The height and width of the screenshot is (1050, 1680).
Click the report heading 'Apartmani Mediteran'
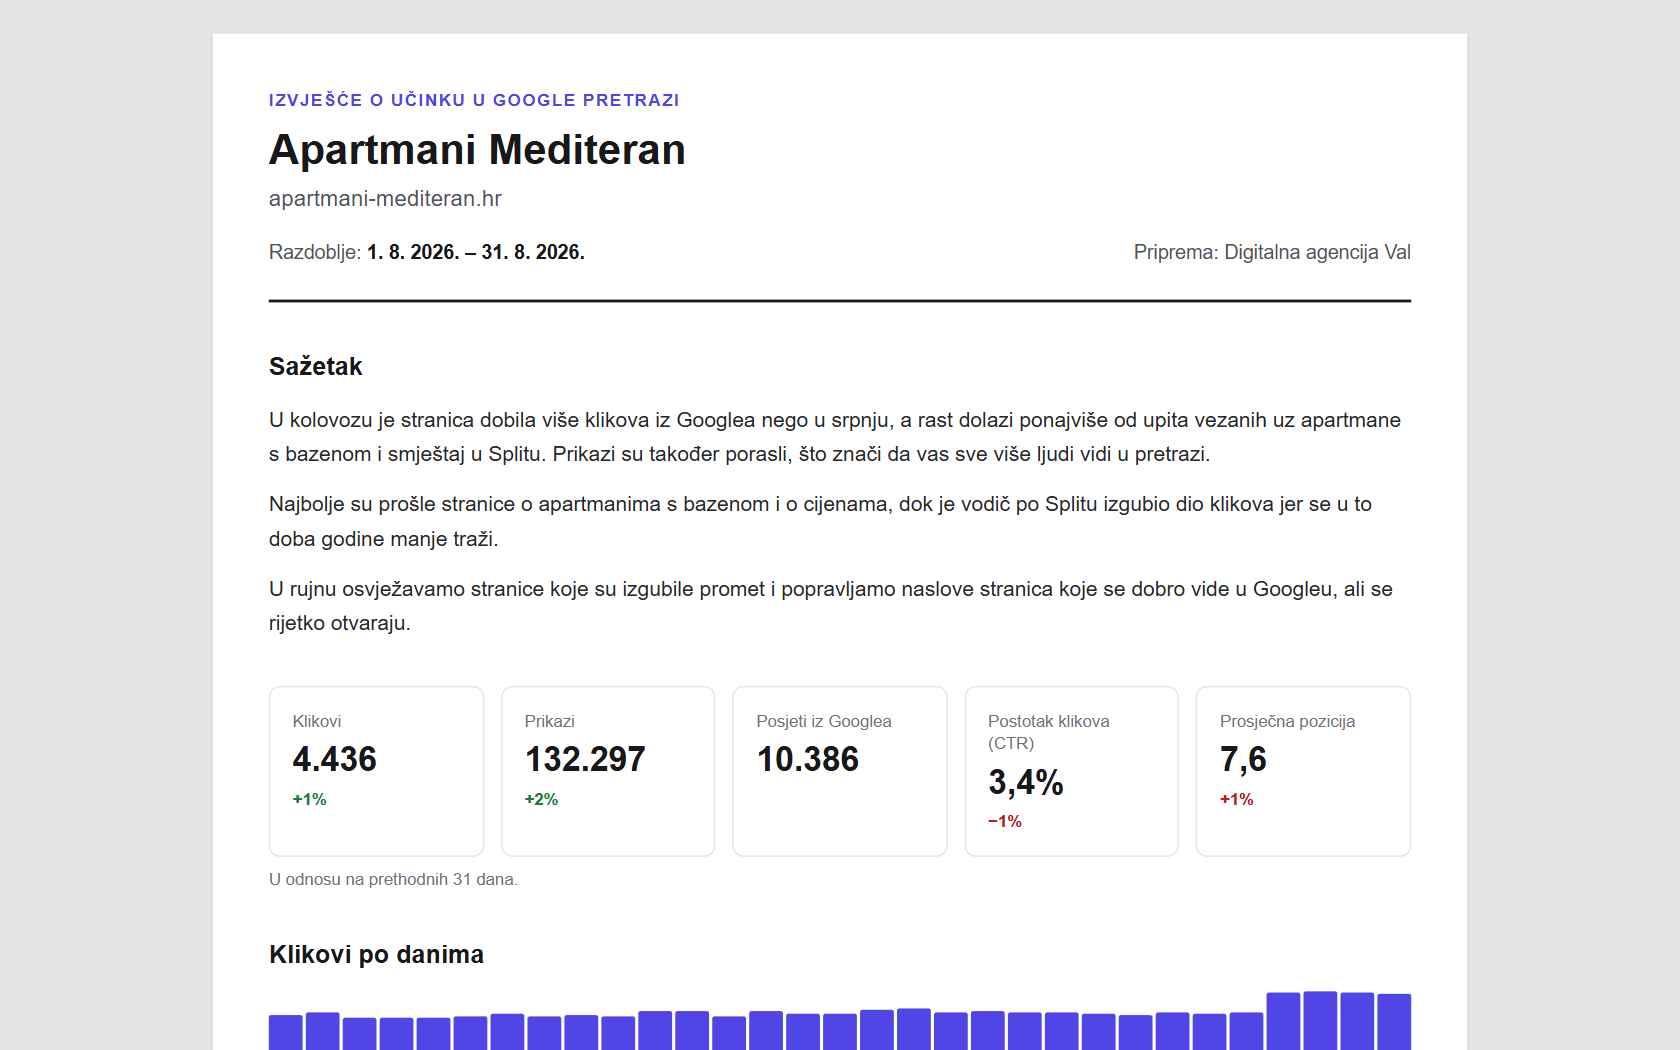pyautogui.click(x=477, y=150)
